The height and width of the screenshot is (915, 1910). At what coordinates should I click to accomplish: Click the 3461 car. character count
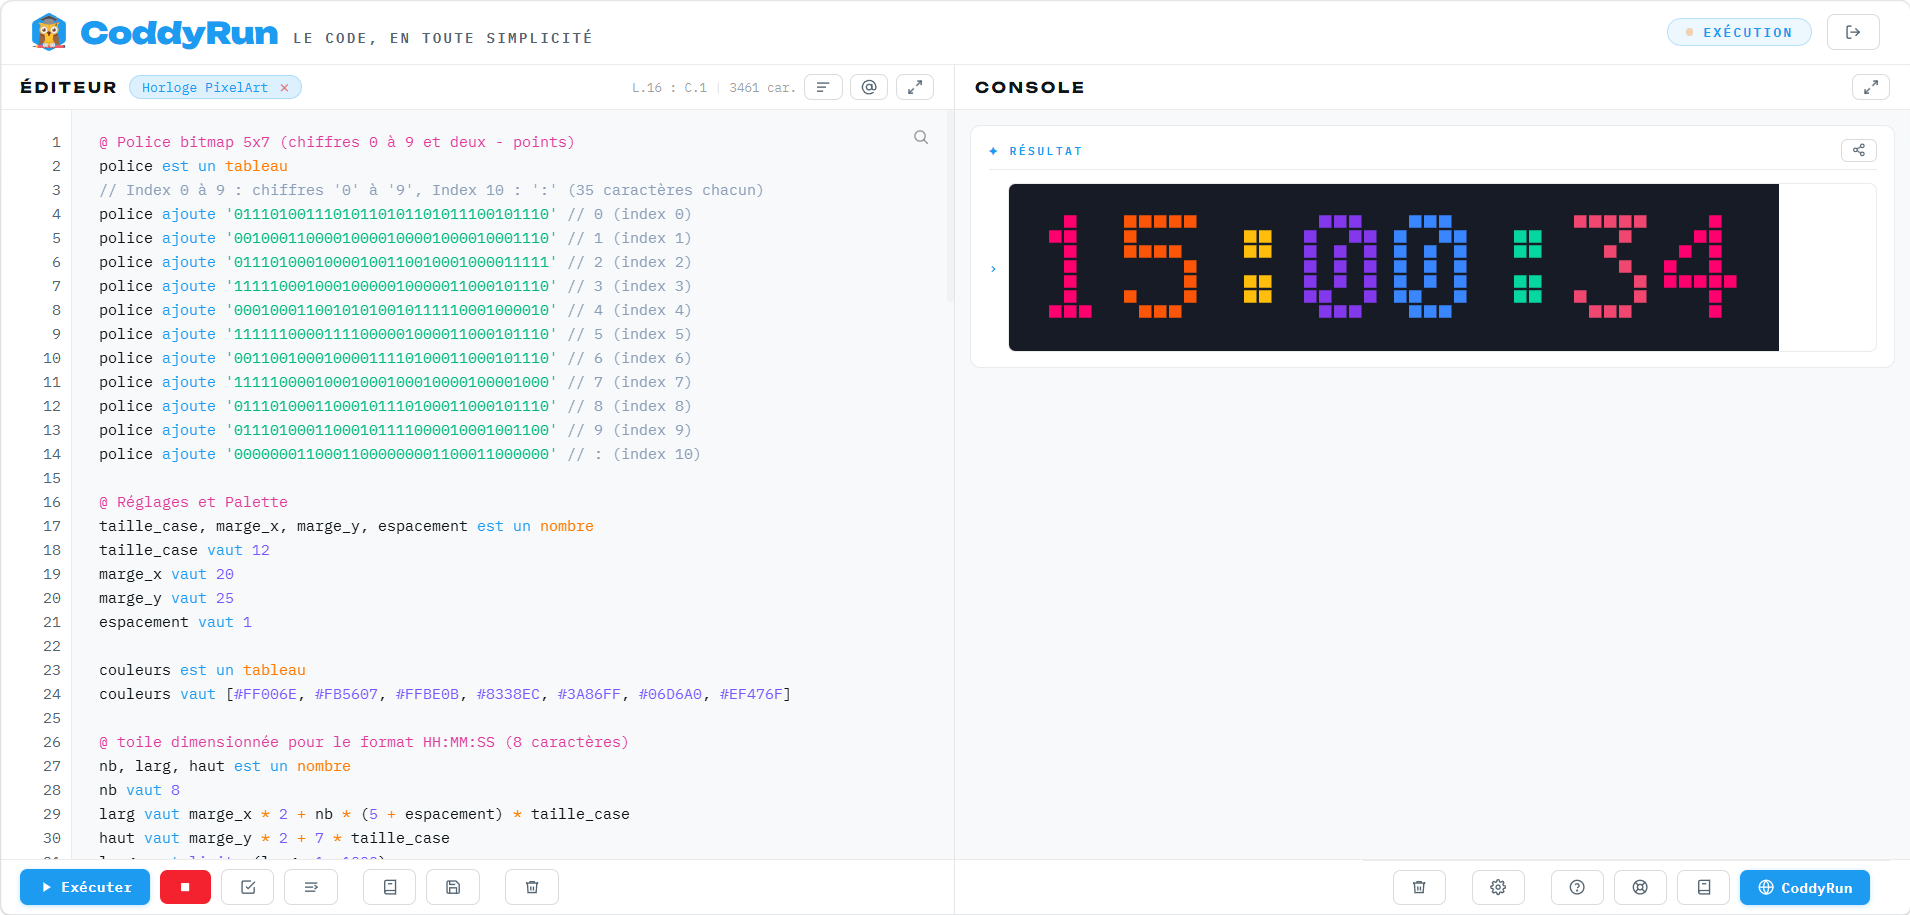(x=763, y=88)
